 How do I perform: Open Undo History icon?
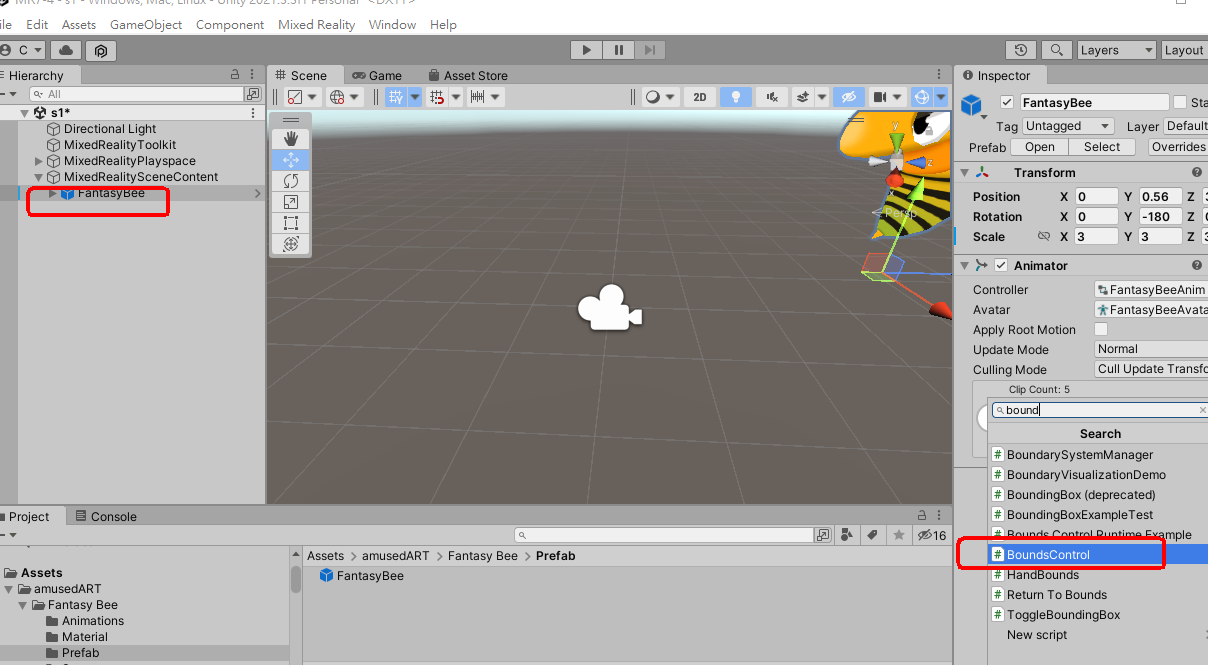tap(1020, 50)
